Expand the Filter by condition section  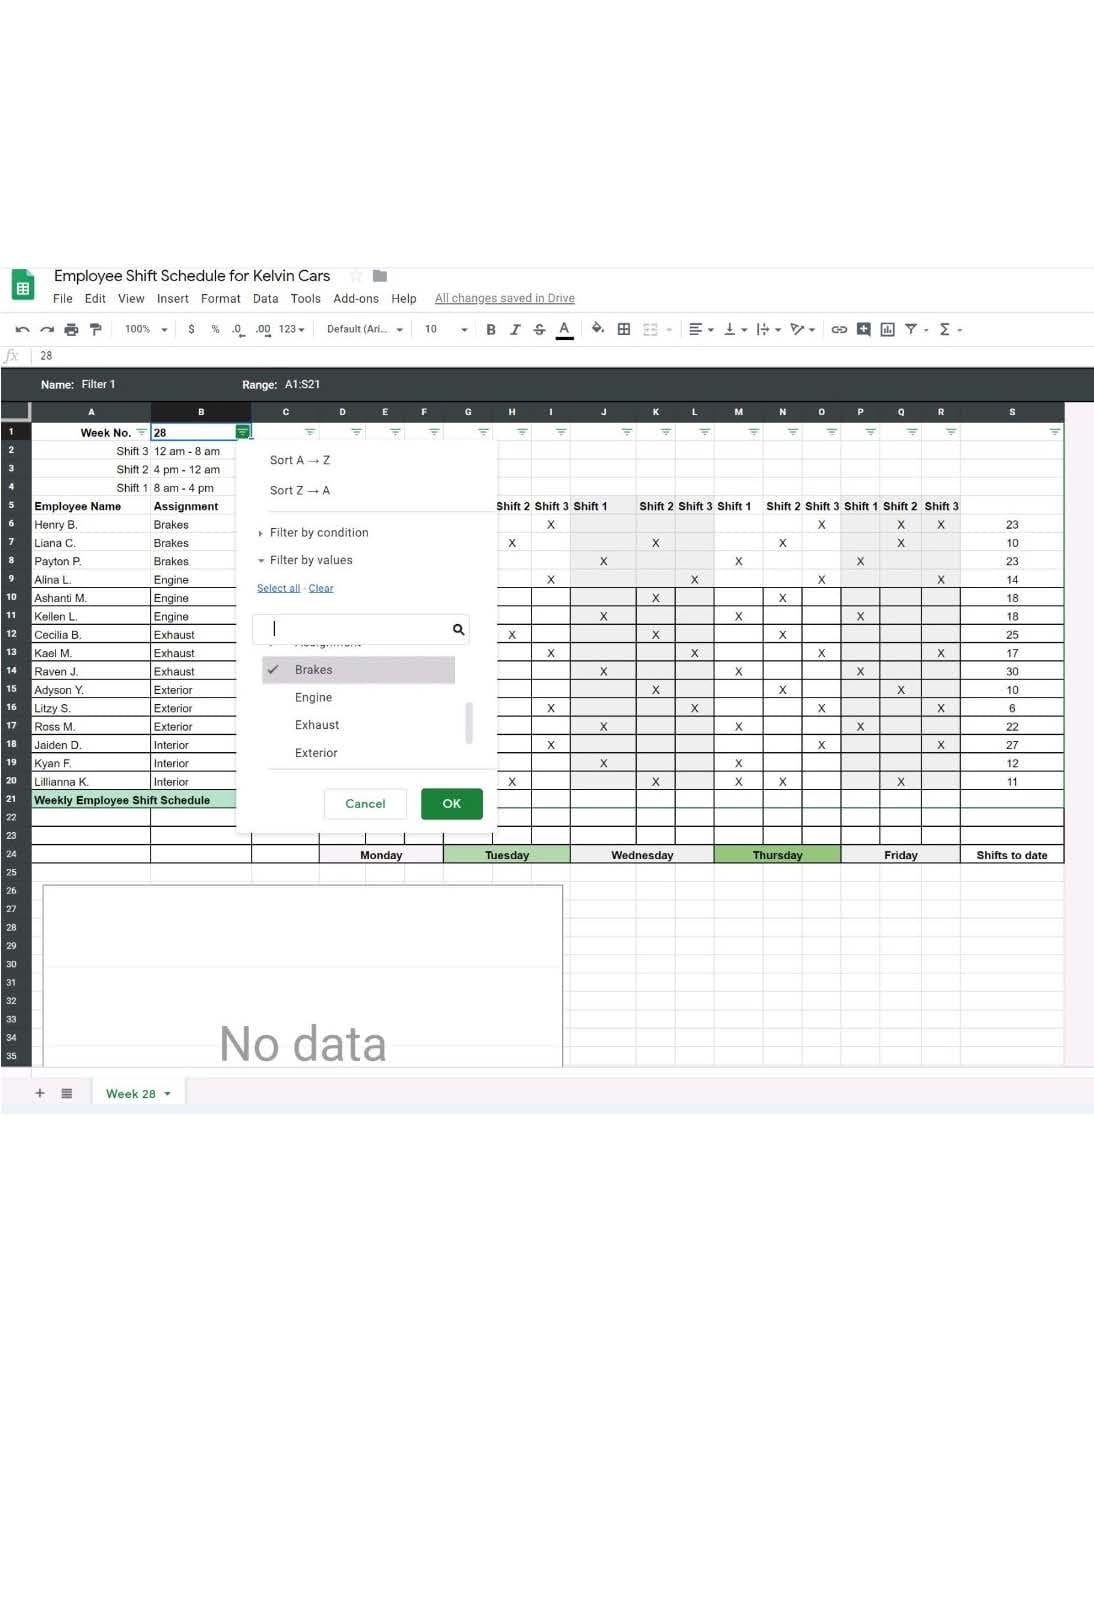pyautogui.click(x=318, y=533)
